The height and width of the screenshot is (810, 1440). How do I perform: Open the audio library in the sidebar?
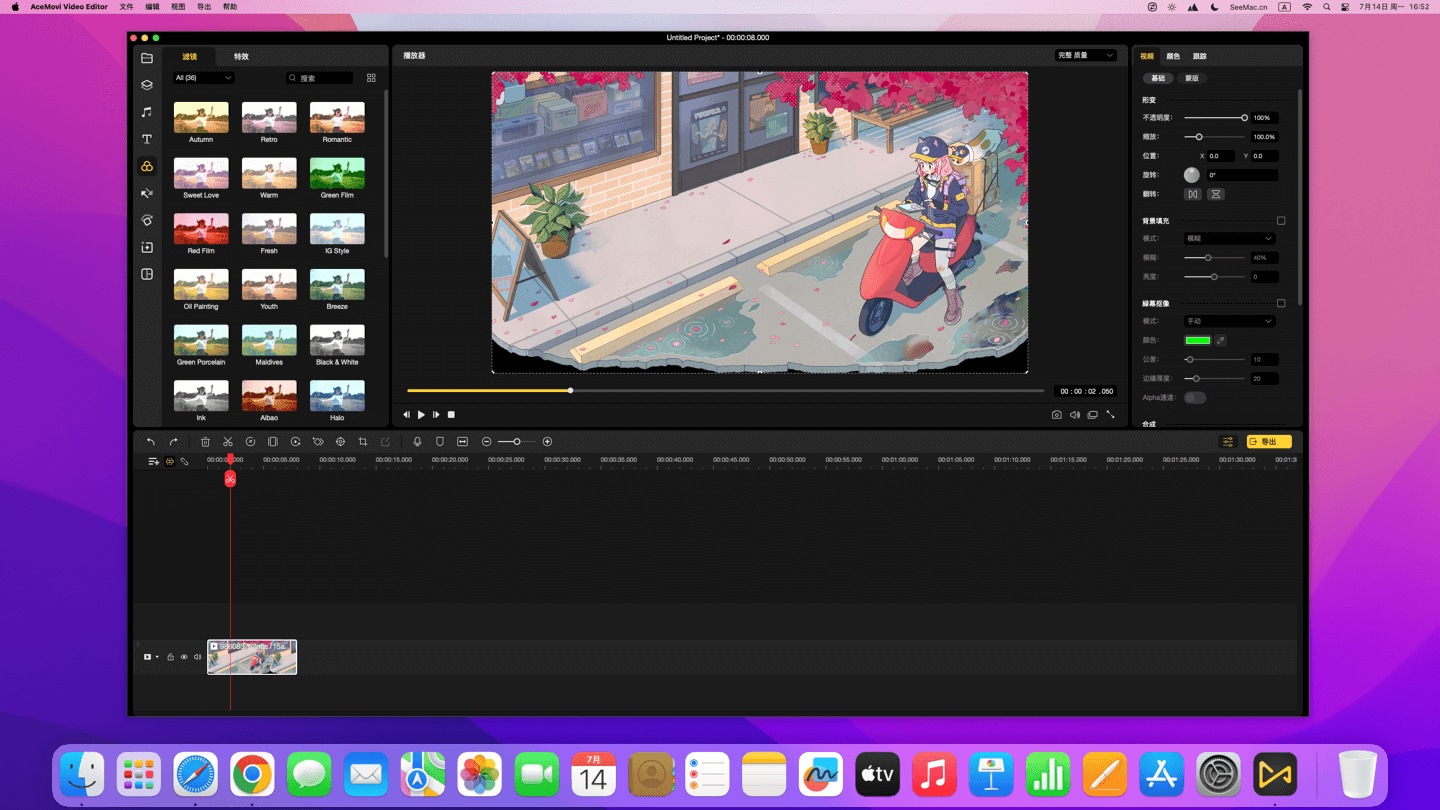coord(147,112)
